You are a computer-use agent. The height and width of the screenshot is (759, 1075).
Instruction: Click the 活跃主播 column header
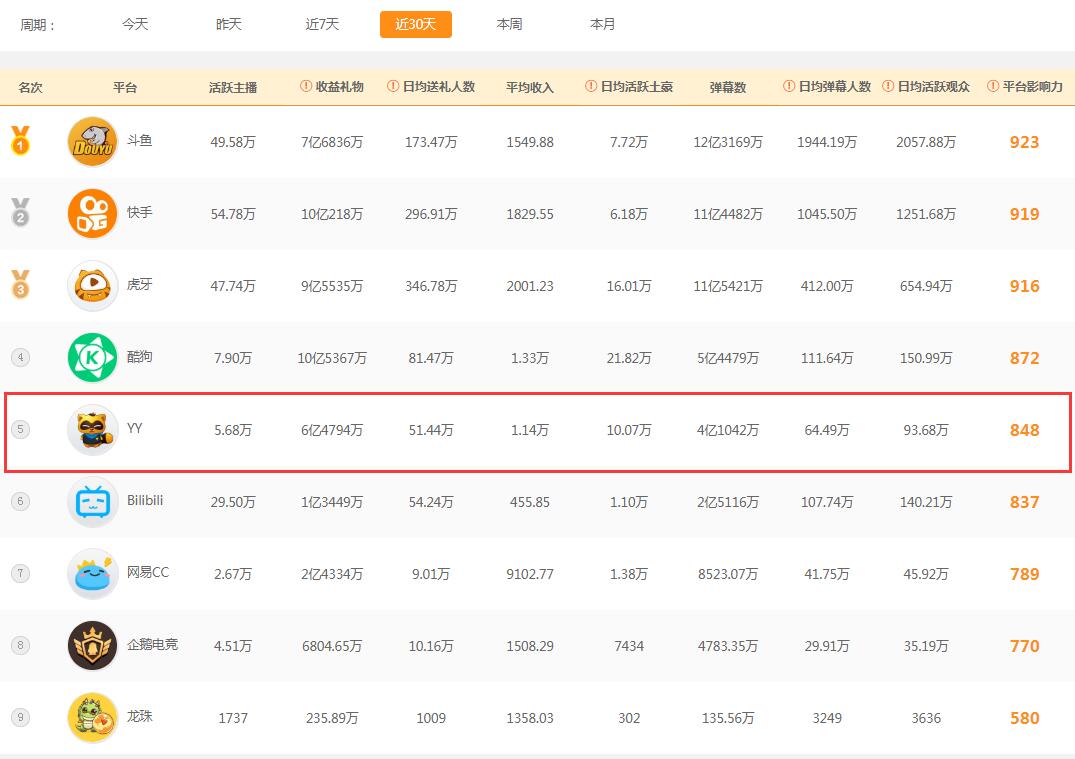coord(233,87)
